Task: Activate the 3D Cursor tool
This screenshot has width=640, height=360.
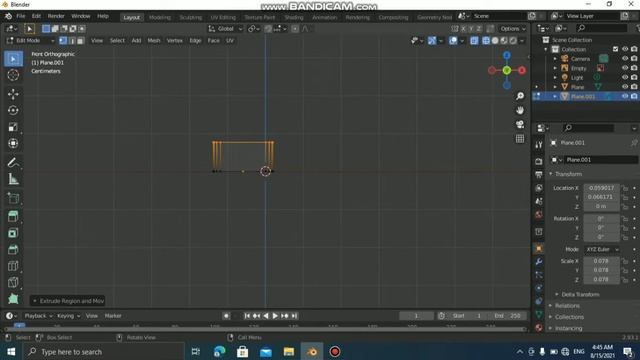Action: click(x=13, y=75)
